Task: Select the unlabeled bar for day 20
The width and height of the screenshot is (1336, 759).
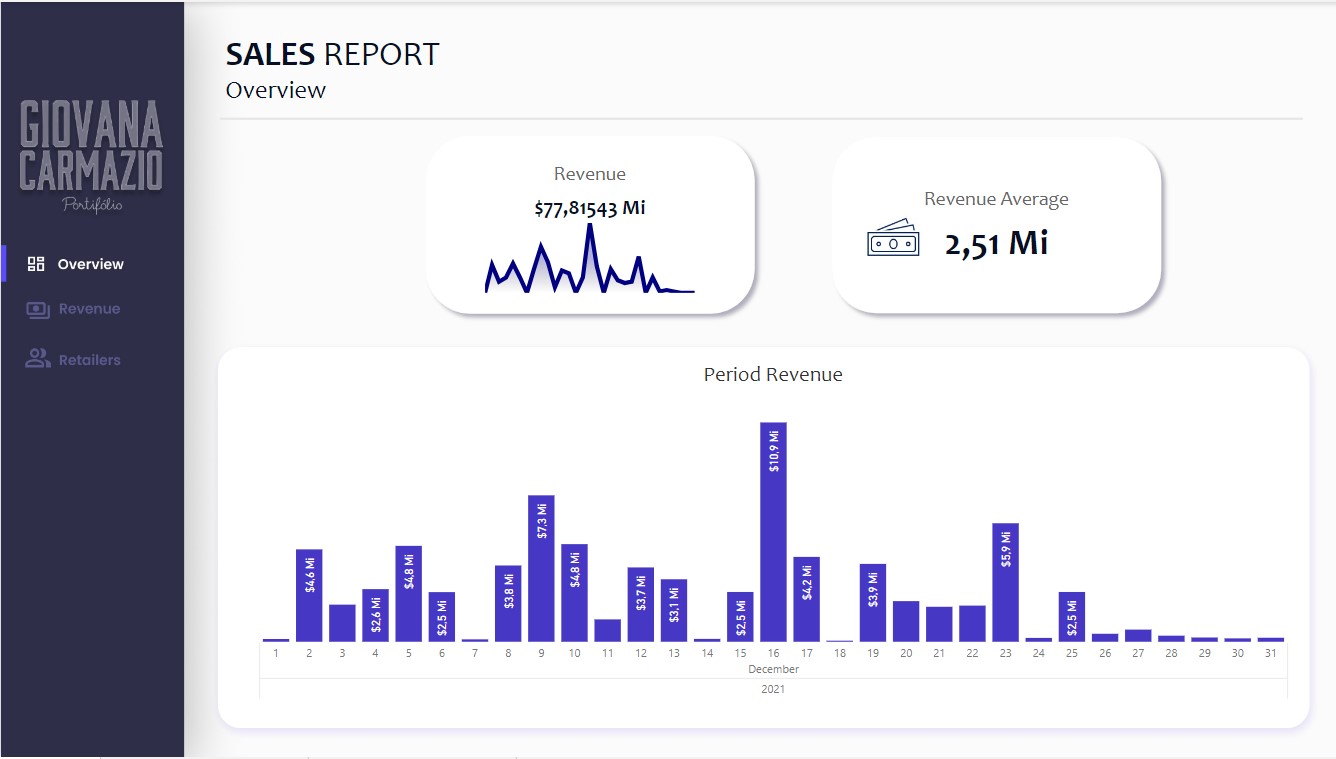Action: point(906,621)
